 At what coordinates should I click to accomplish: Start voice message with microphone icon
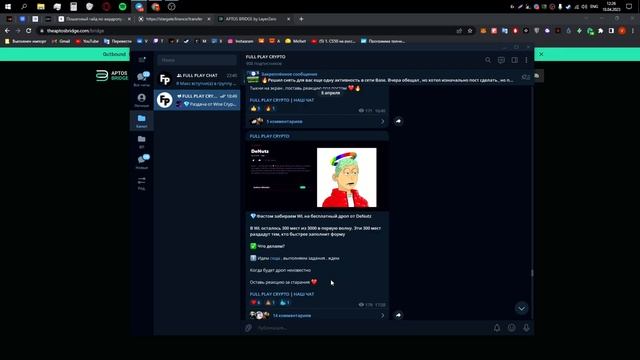pyautogui.click(x=527, y=328)
